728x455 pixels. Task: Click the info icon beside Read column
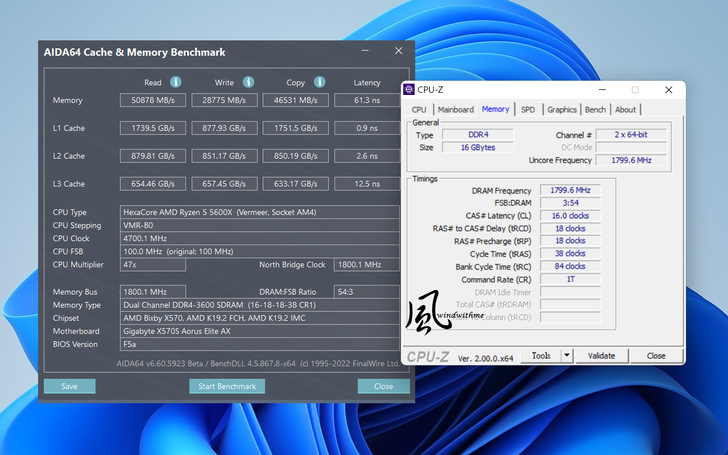(176, 82)
